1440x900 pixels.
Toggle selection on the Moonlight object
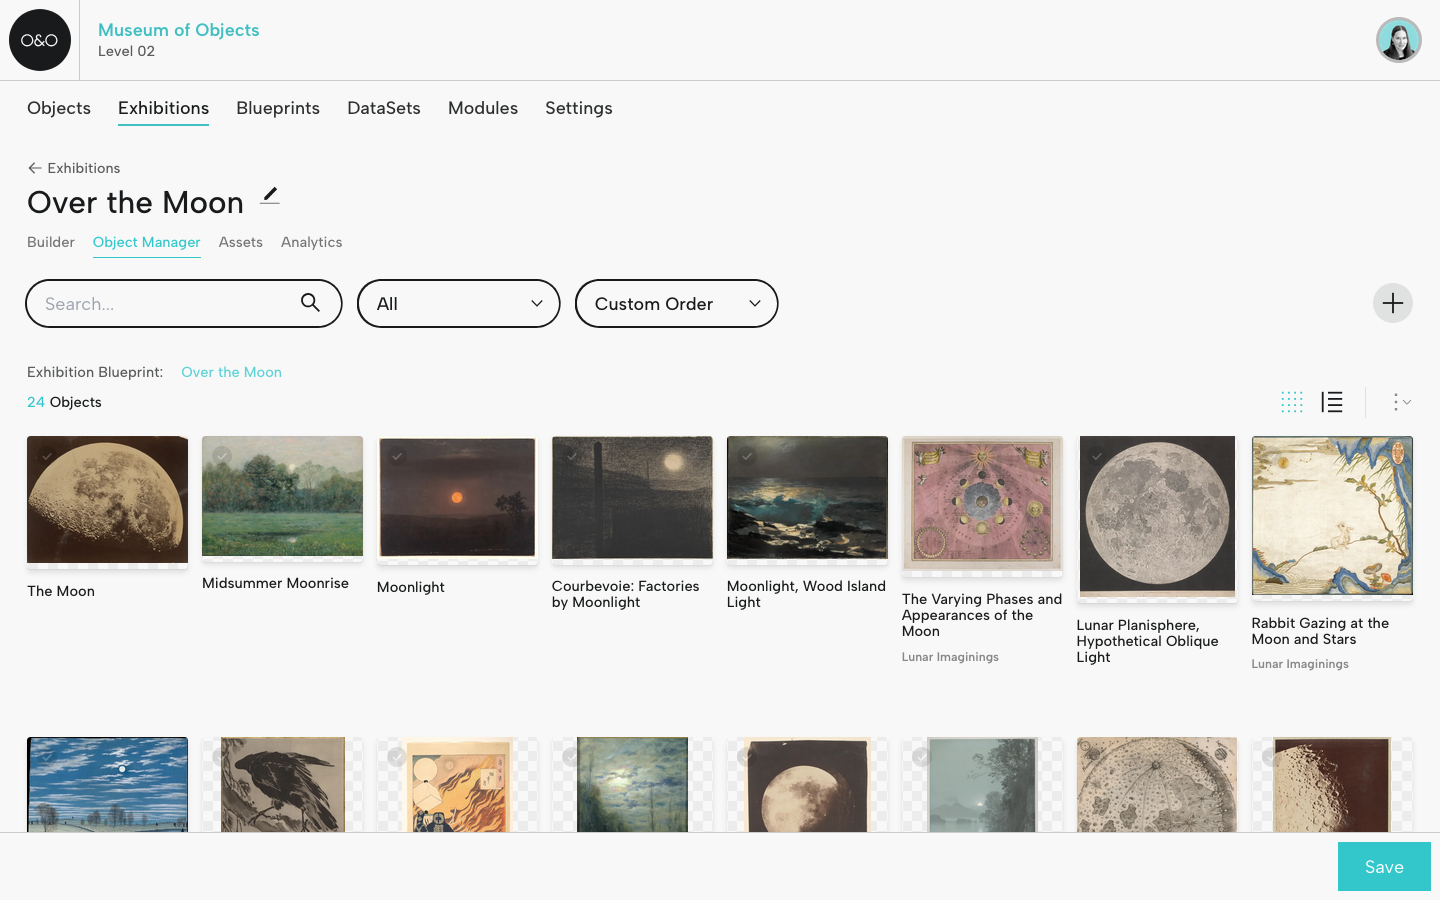(x=397, y=457)
